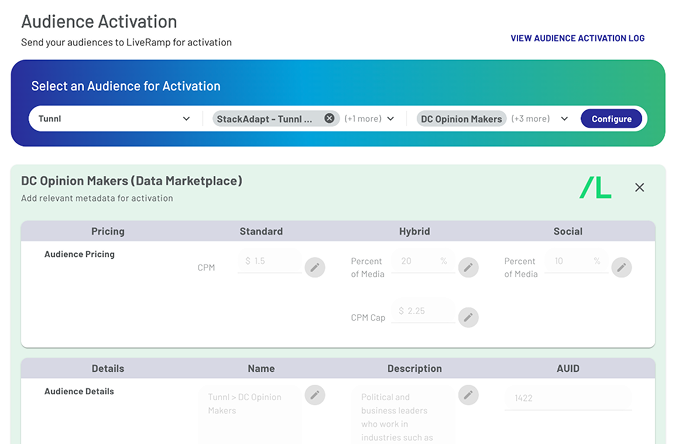The width and height of the screenshot is (679, 444).
Task: Edit the audience Name field
Action: [x=315, y=395]
